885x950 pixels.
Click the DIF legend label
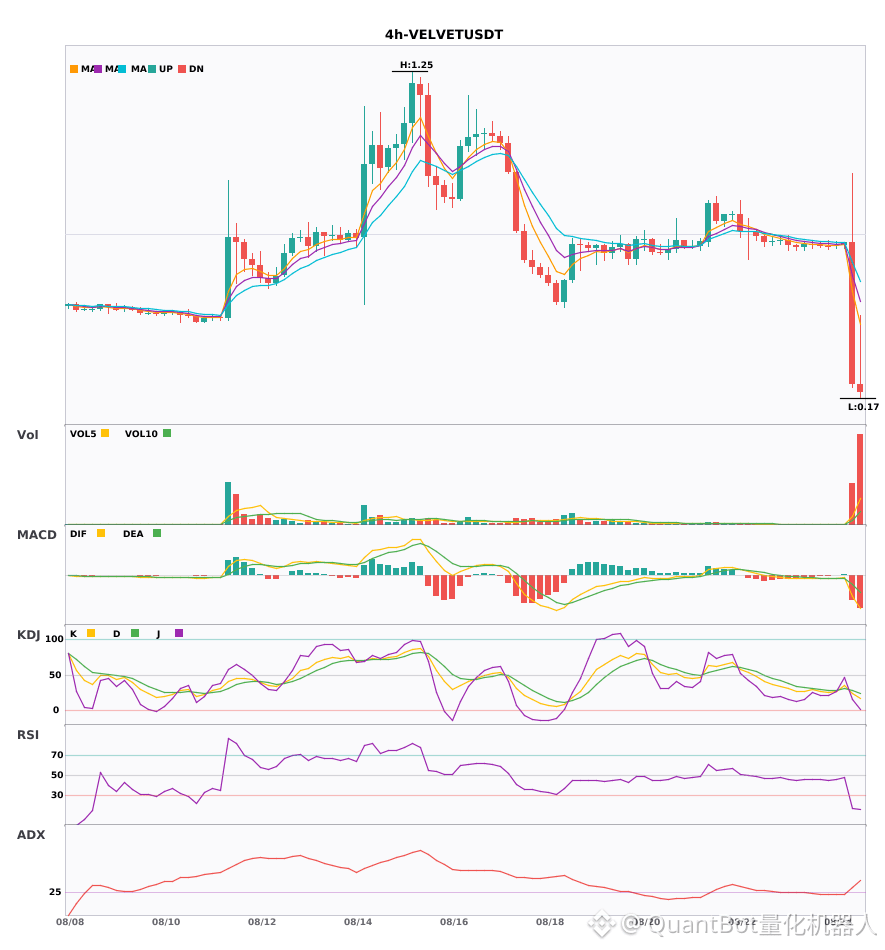click(x=78, y=534)
